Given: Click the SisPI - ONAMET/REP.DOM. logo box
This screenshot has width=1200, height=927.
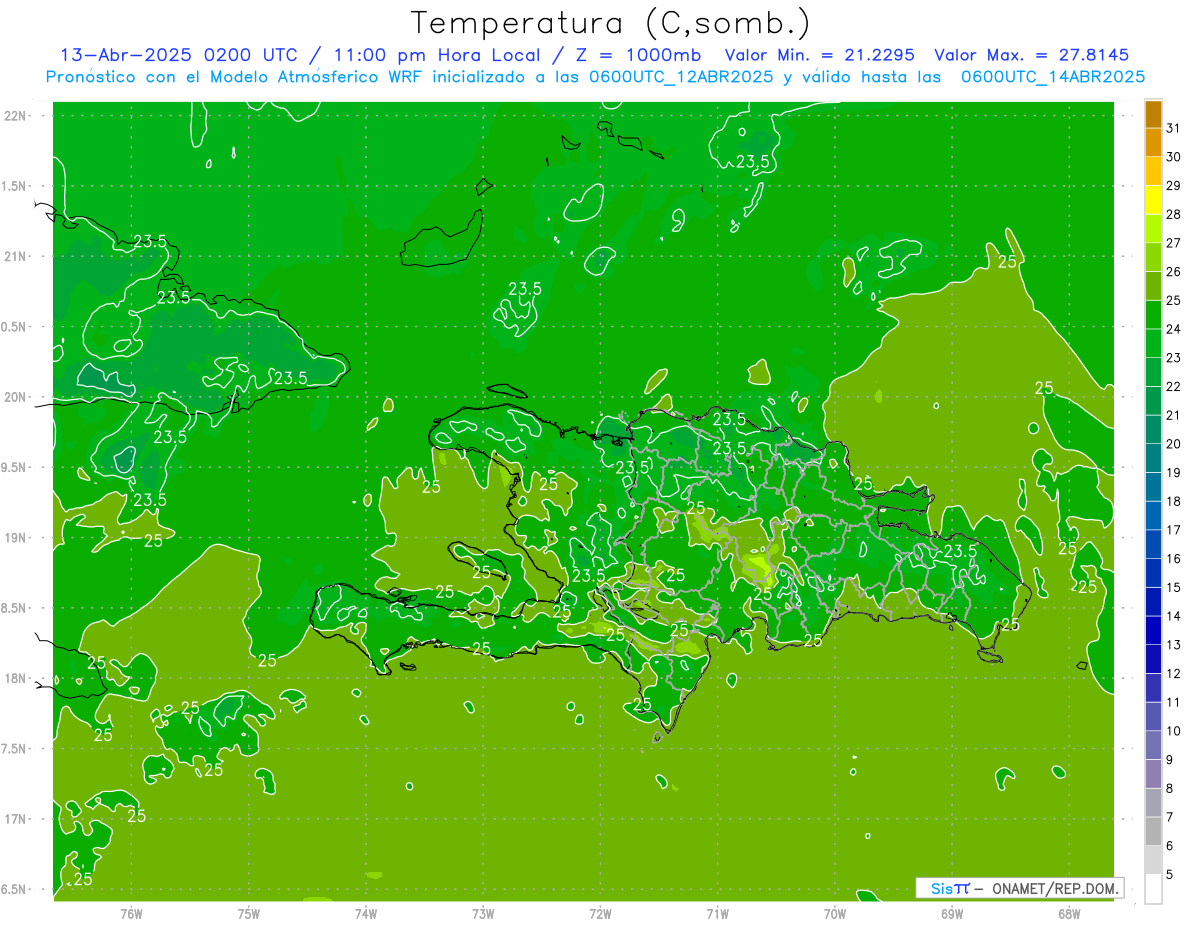Looking at the screenshot, I should (x=1019, y=888).
